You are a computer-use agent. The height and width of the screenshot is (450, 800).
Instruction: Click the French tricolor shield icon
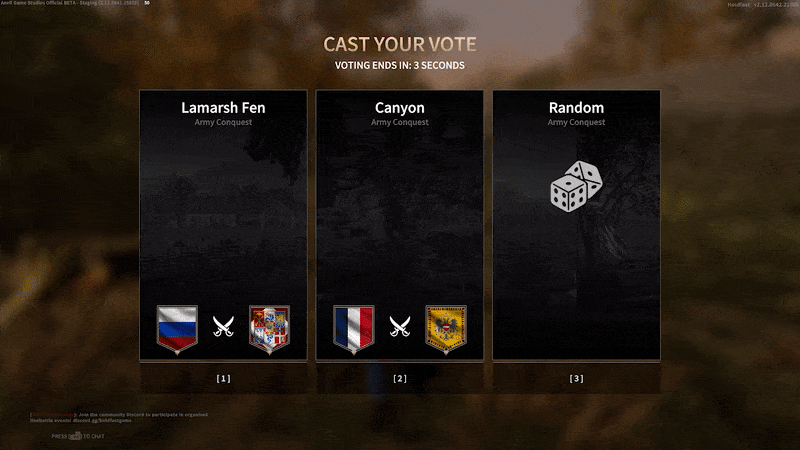354,329
